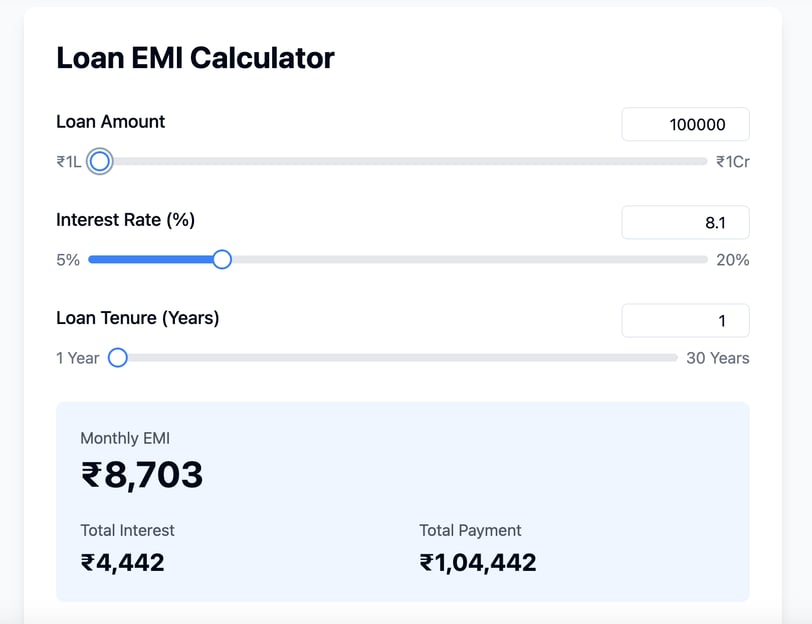Click the Loan Amount label

[110, 122]
